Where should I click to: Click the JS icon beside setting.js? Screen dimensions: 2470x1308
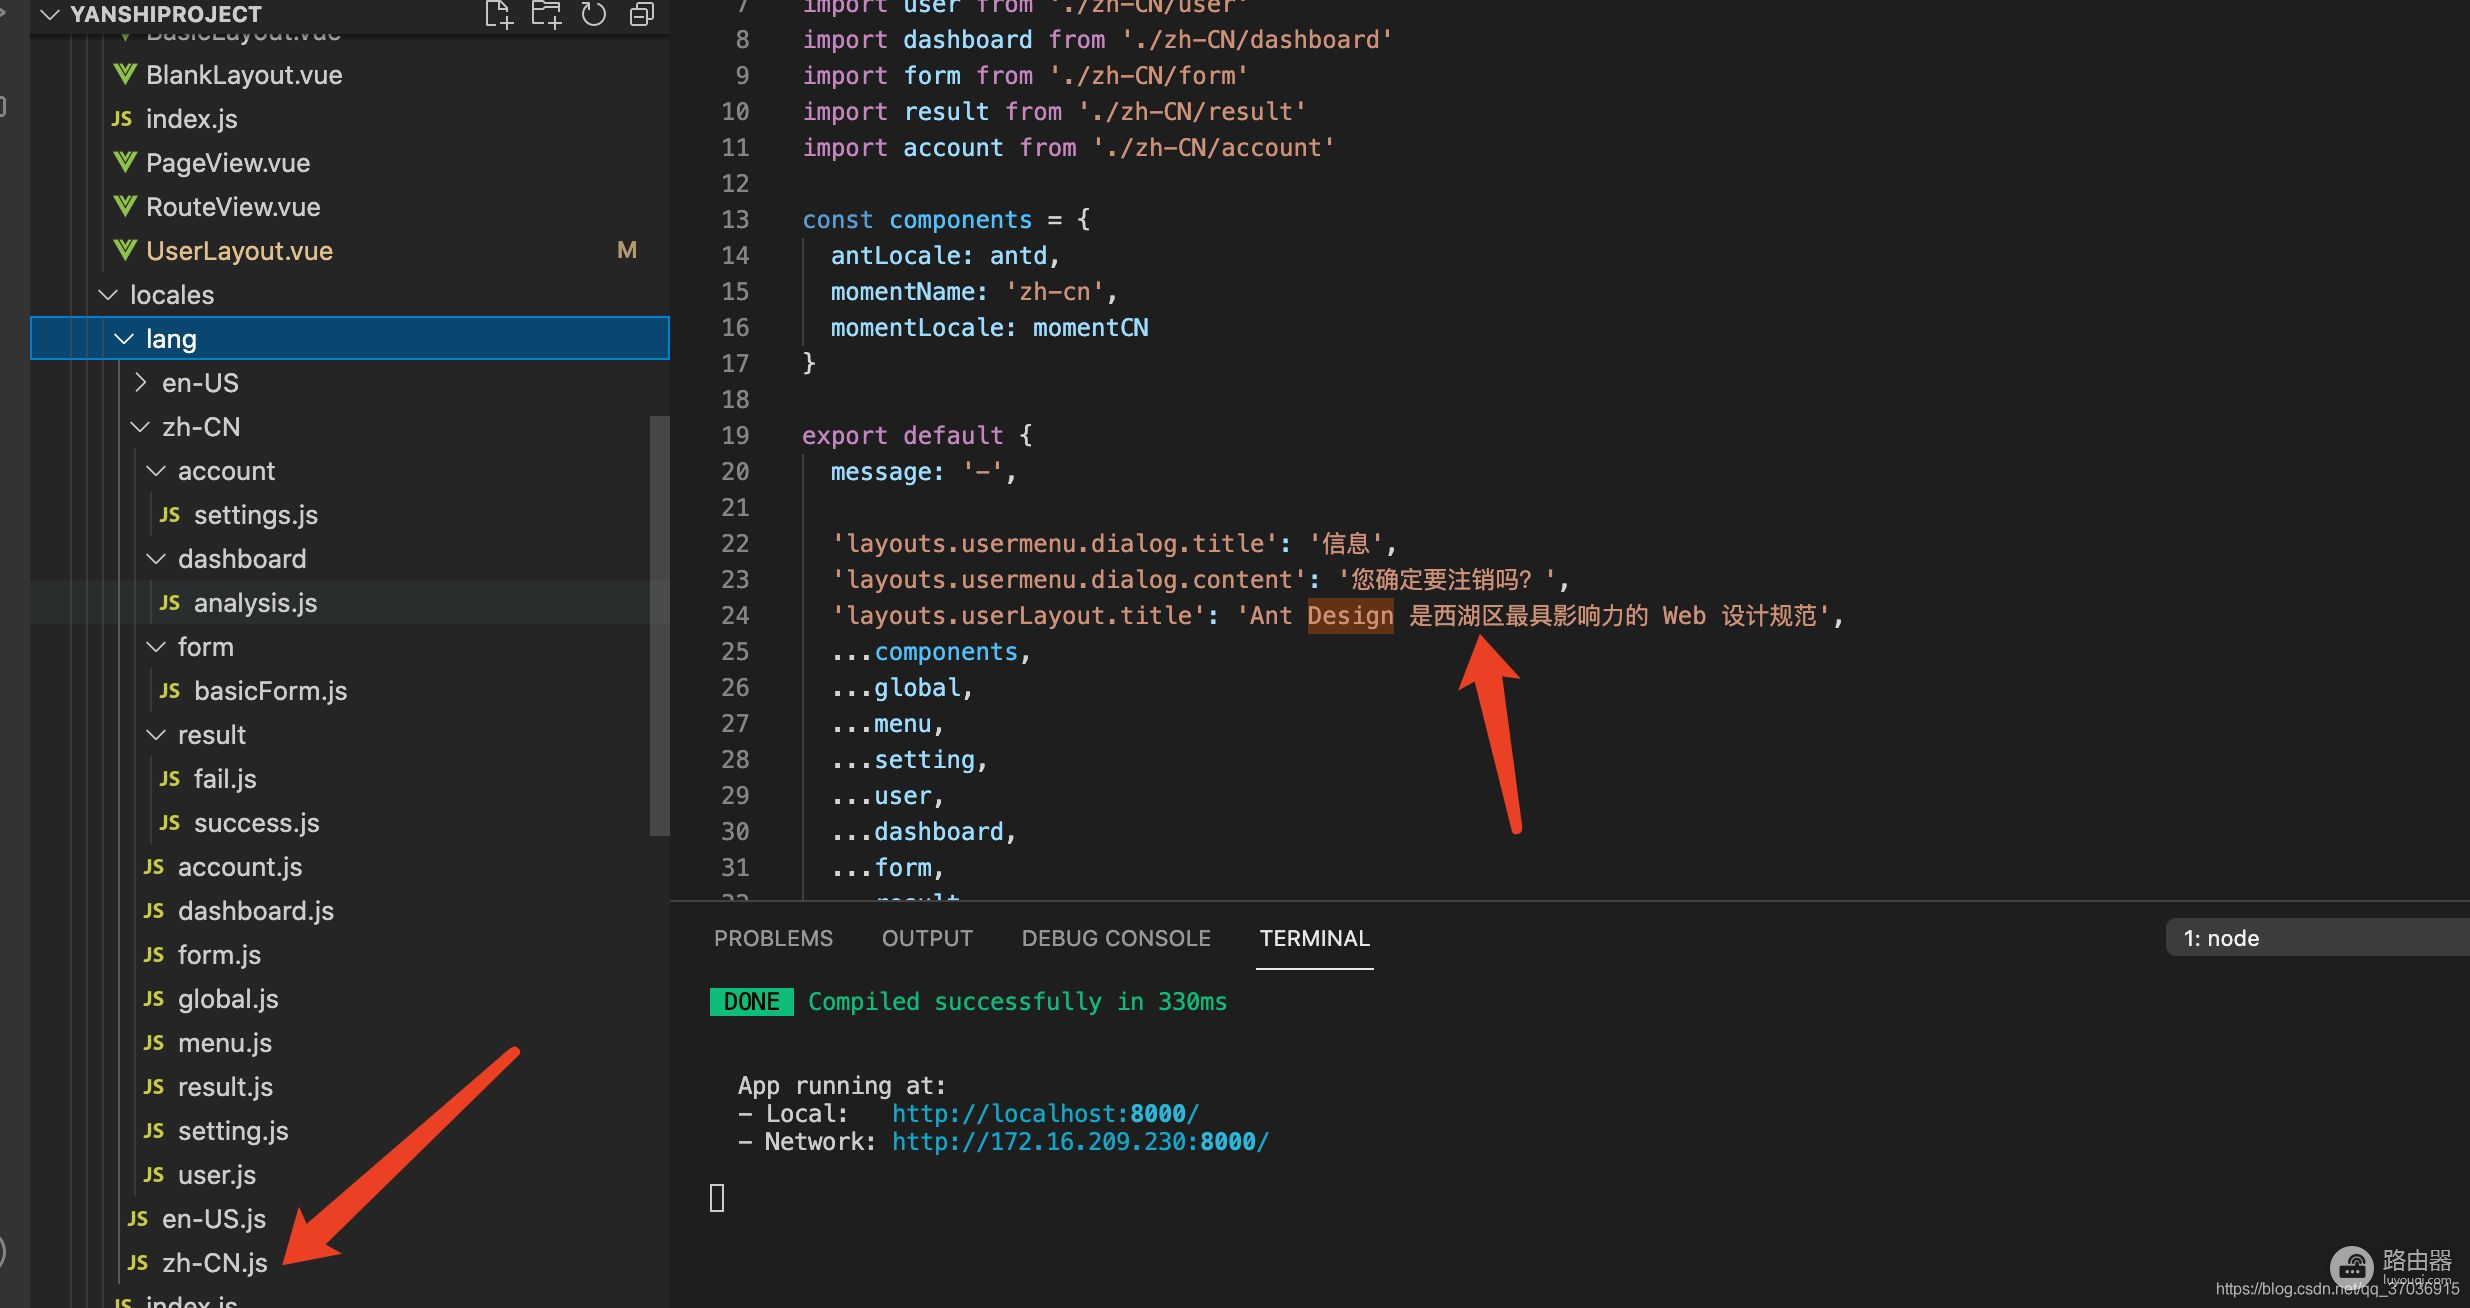point(154,1130)
